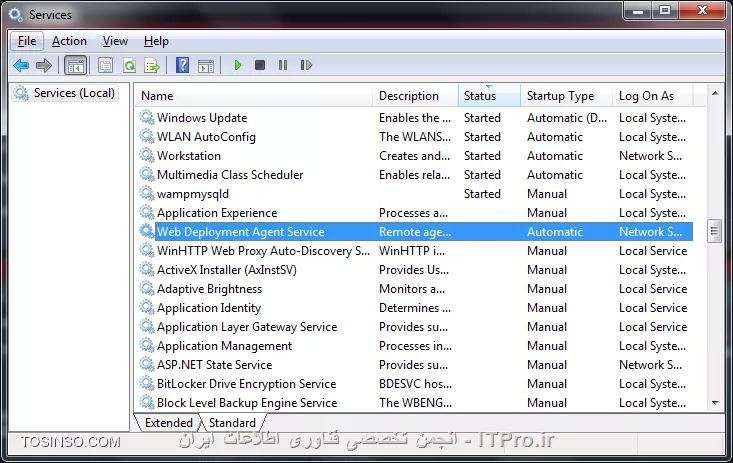Sort by the Status column header
Viewport: 733px width, 463px height.
point(489,96)
